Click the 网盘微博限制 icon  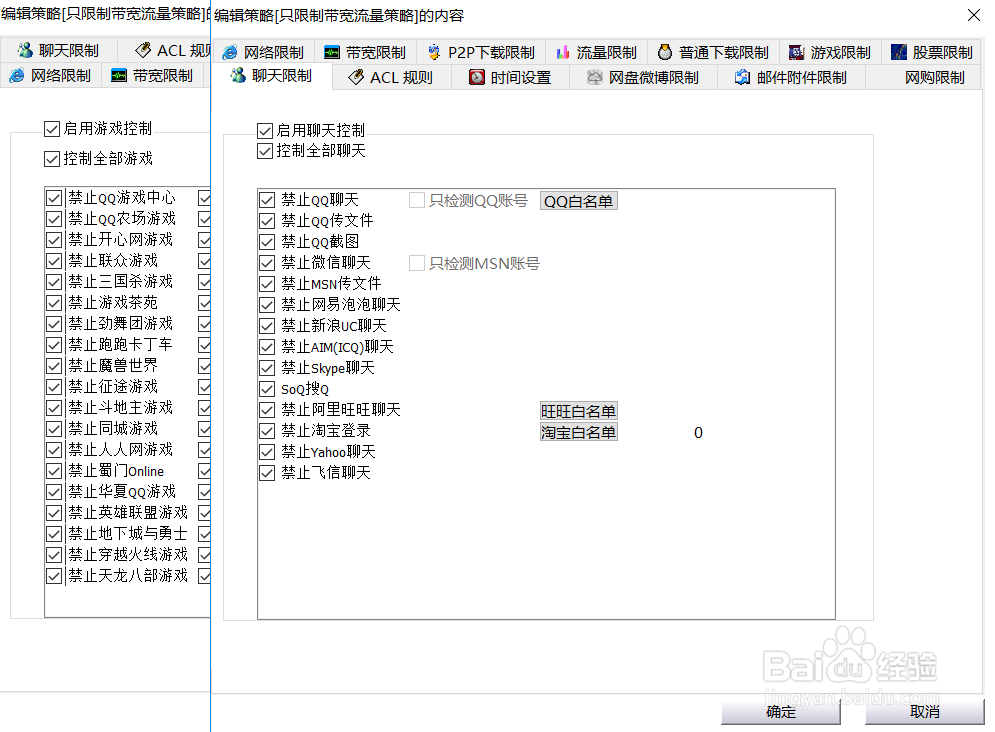coord(595,77)
